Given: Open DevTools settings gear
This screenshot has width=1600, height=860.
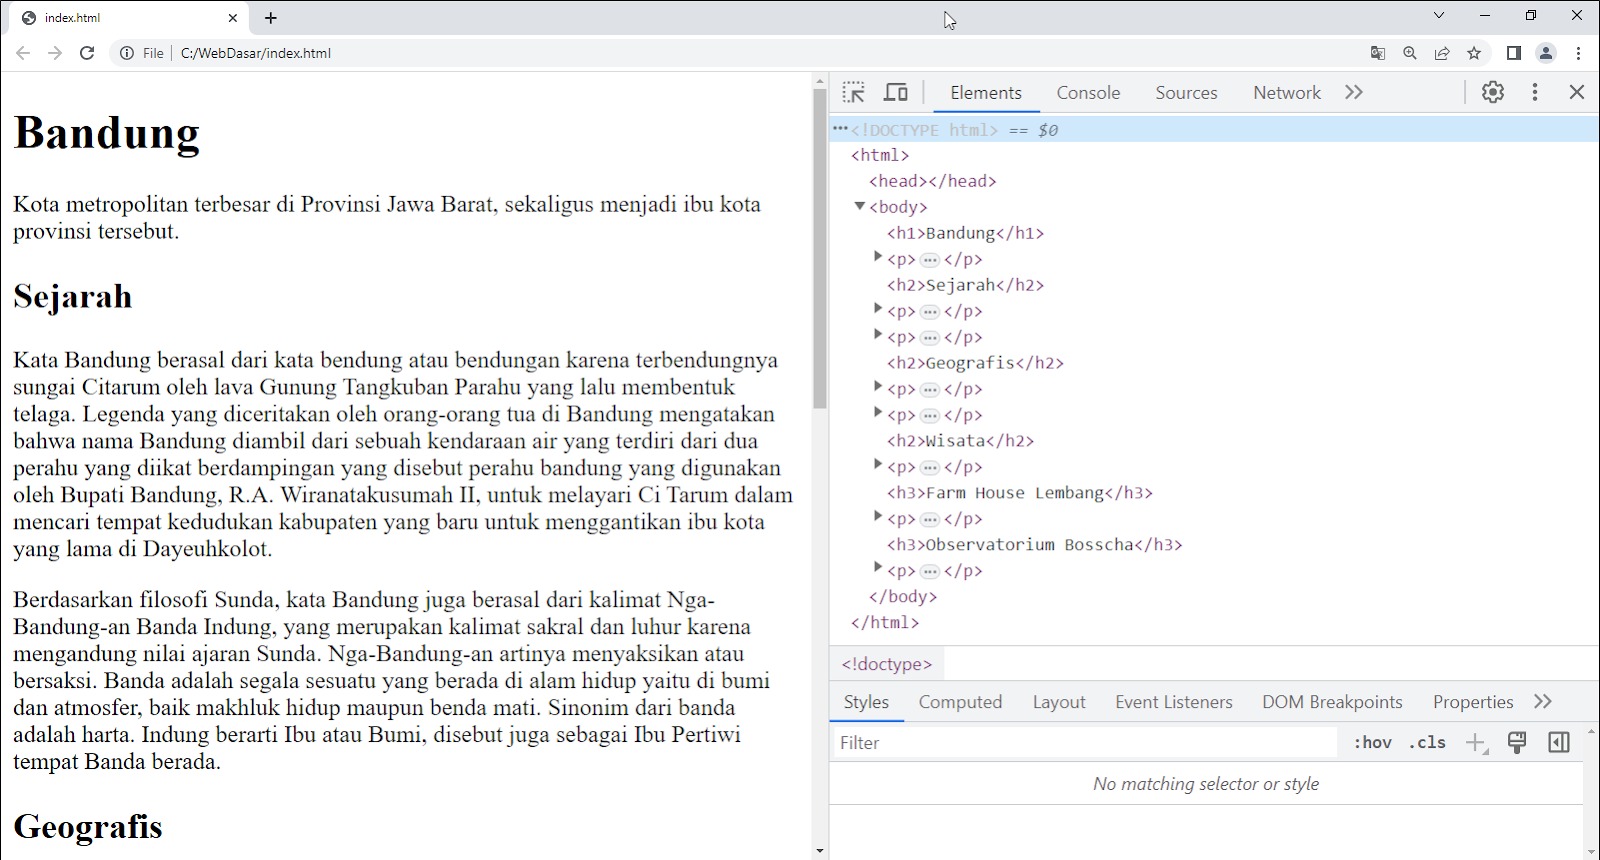Looking at the screenshot, I should [1493, 92].
